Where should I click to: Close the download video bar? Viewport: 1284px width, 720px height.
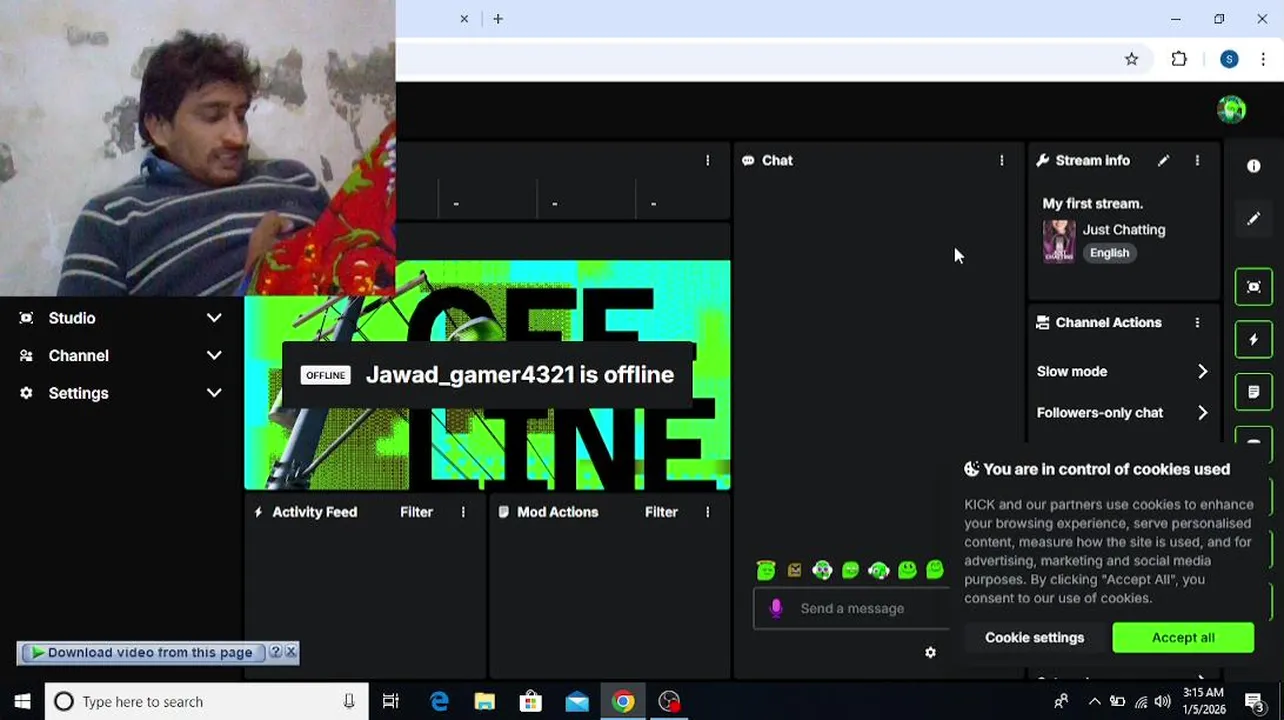291,652
